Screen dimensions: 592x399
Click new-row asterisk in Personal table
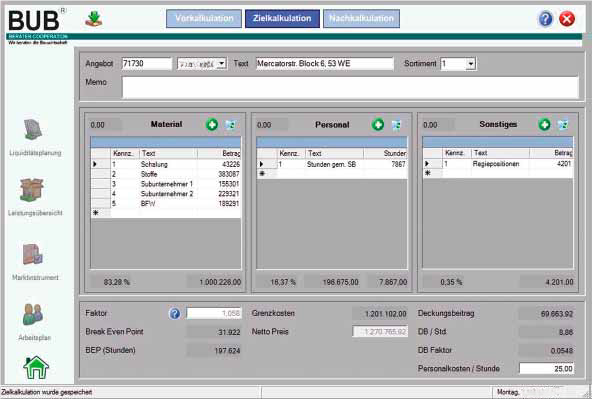tap(262, 173)
